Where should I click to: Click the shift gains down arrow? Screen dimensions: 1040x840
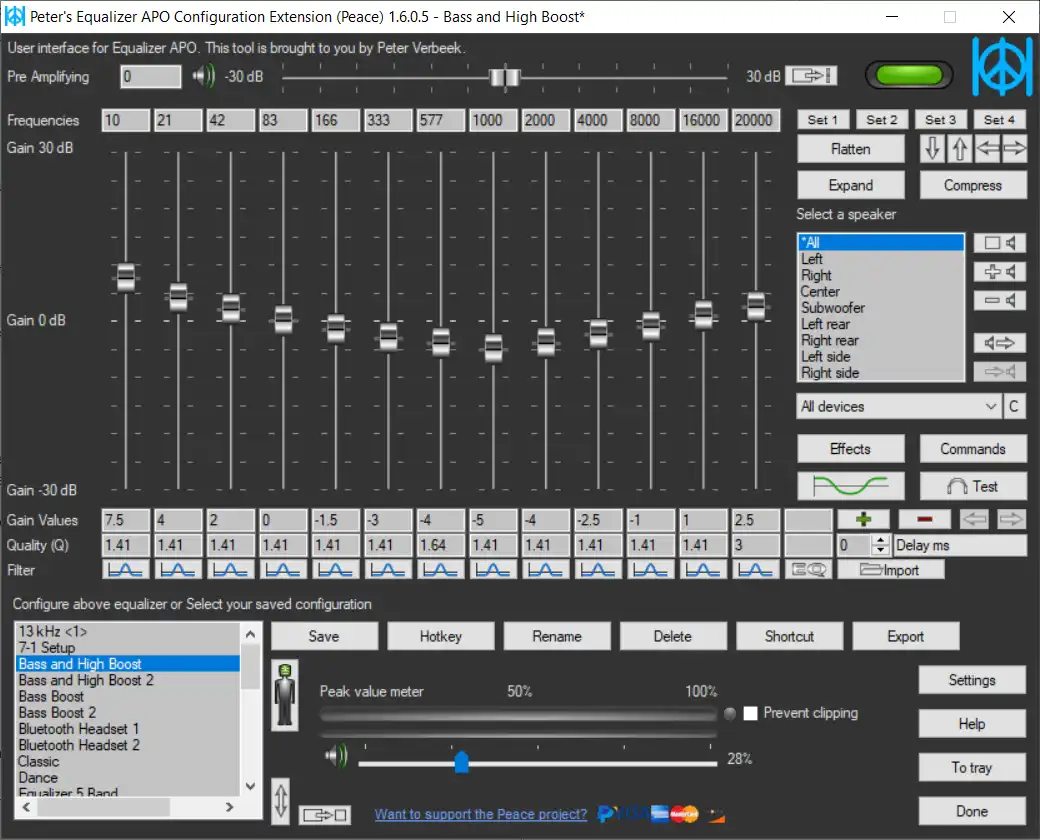932,149
